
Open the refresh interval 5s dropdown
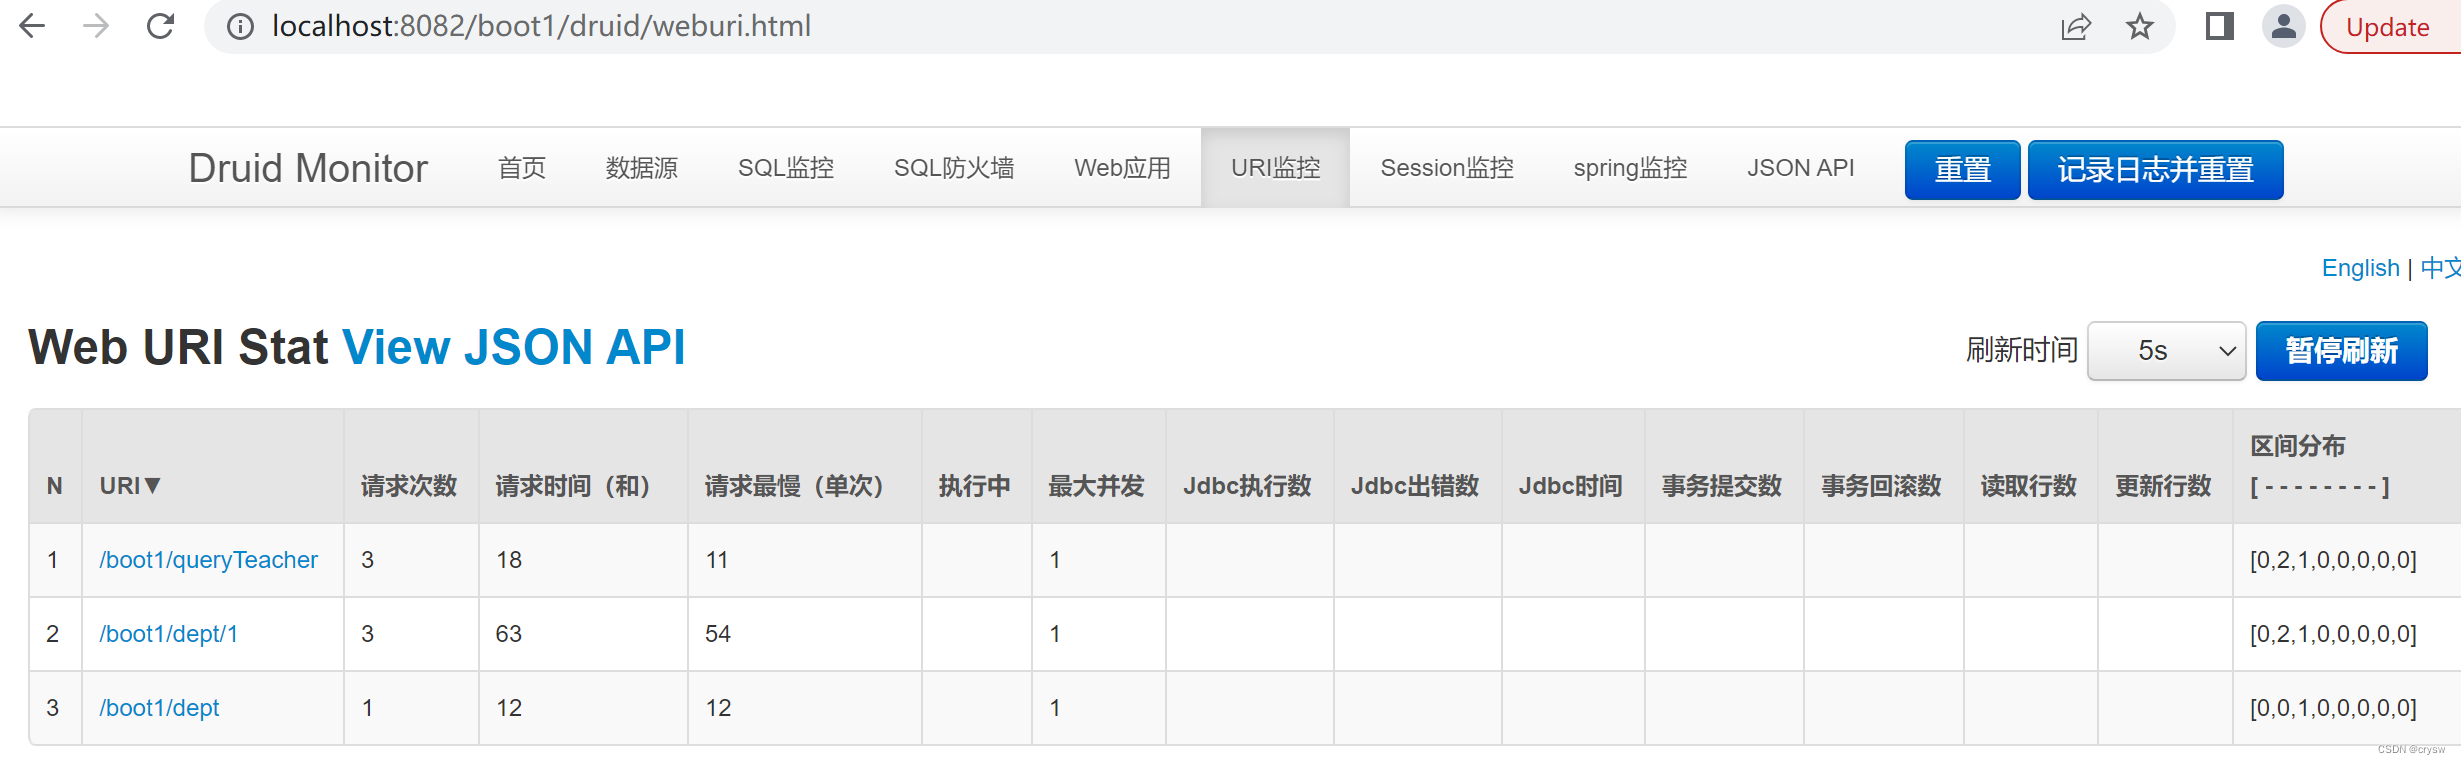(2166, 351)
